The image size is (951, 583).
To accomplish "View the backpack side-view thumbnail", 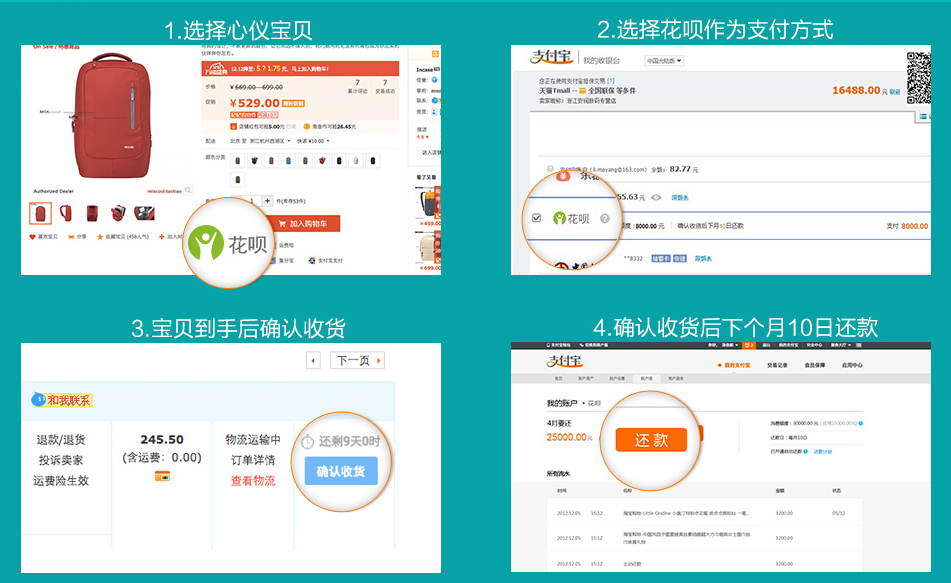I will [x=66, y=214].
